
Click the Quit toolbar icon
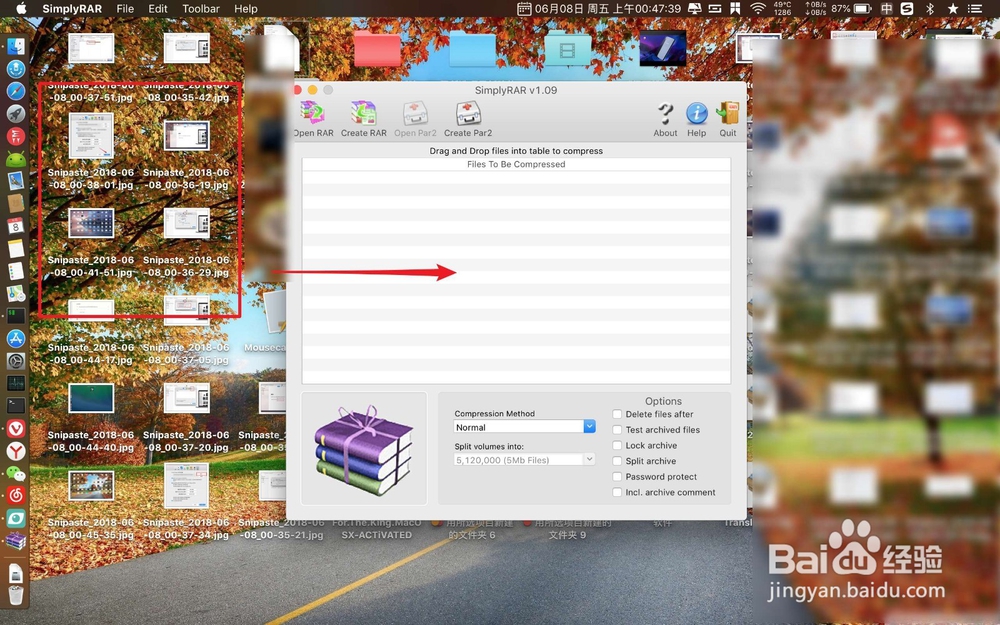pyautogui.click(x=728, y=114)
